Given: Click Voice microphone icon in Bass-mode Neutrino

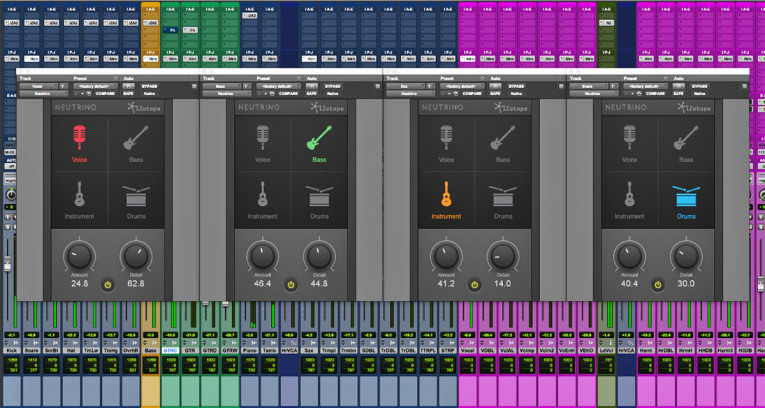Looking at the screenshot, I should [x=263, y=138].
